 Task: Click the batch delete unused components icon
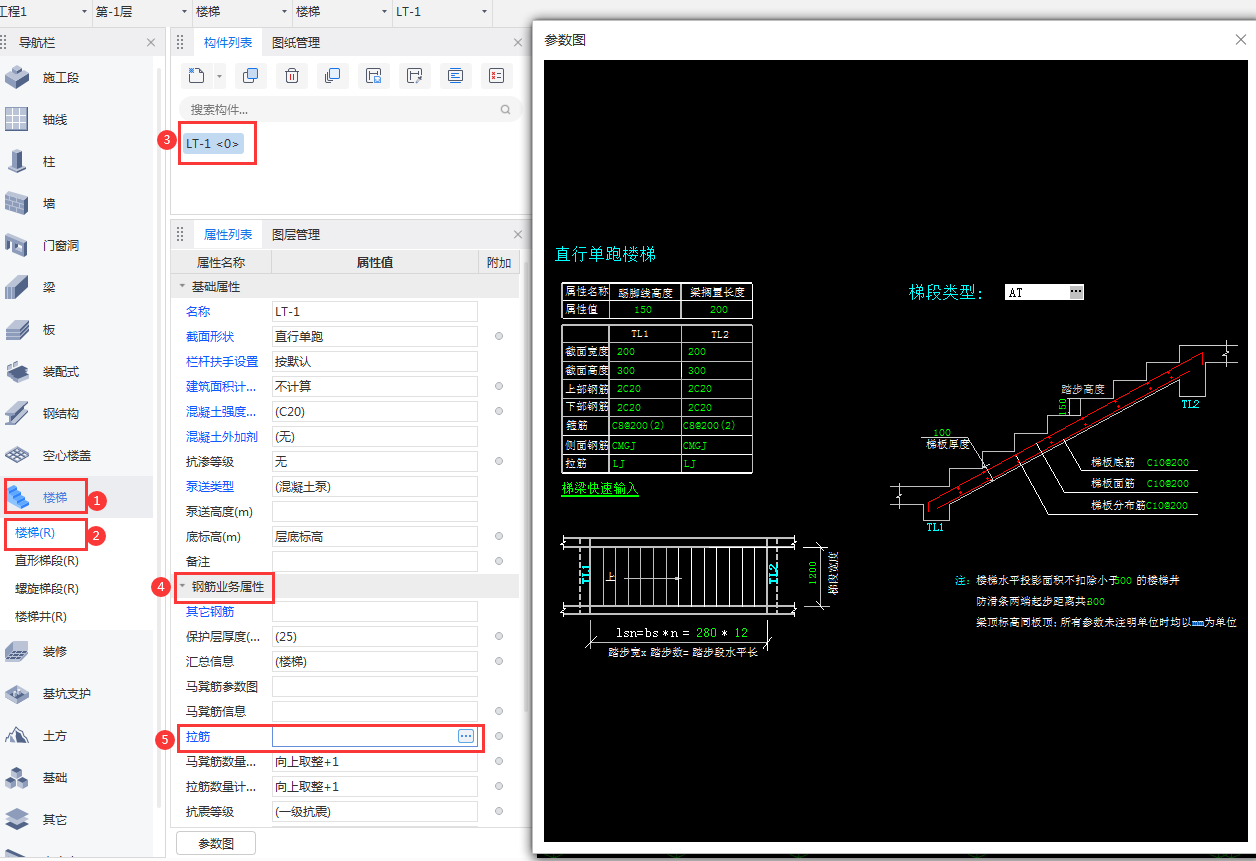pos(496,75)
